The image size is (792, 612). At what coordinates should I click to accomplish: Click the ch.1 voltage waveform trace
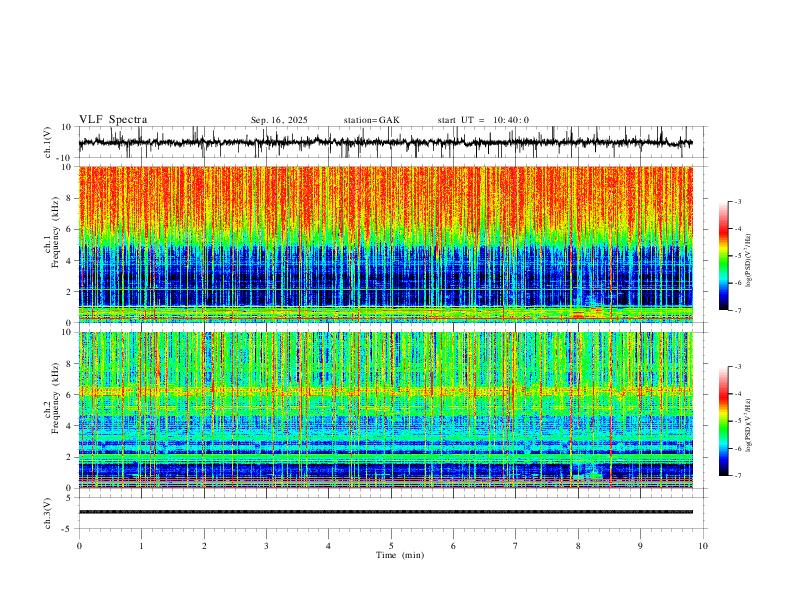pyautogui.click(x=385, y=142)
